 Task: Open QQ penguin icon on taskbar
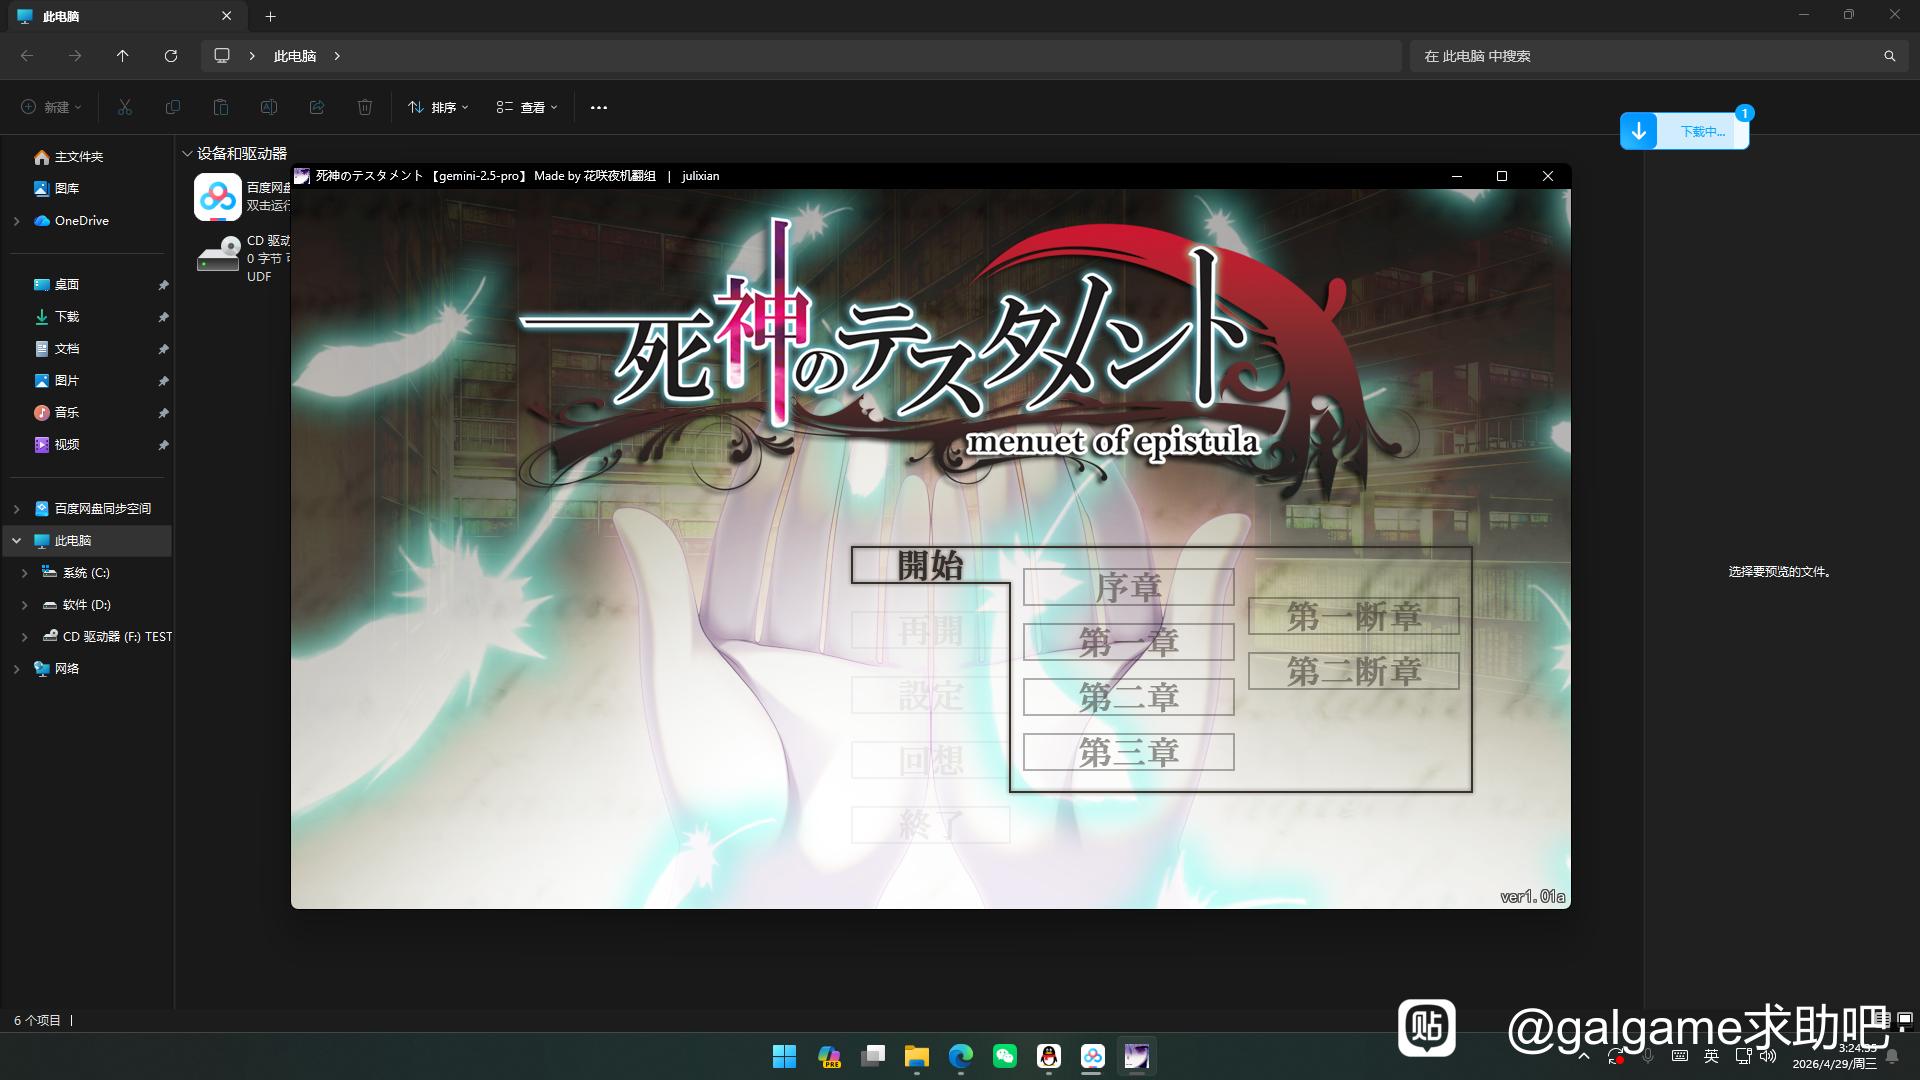[x=1049, y=1056]
